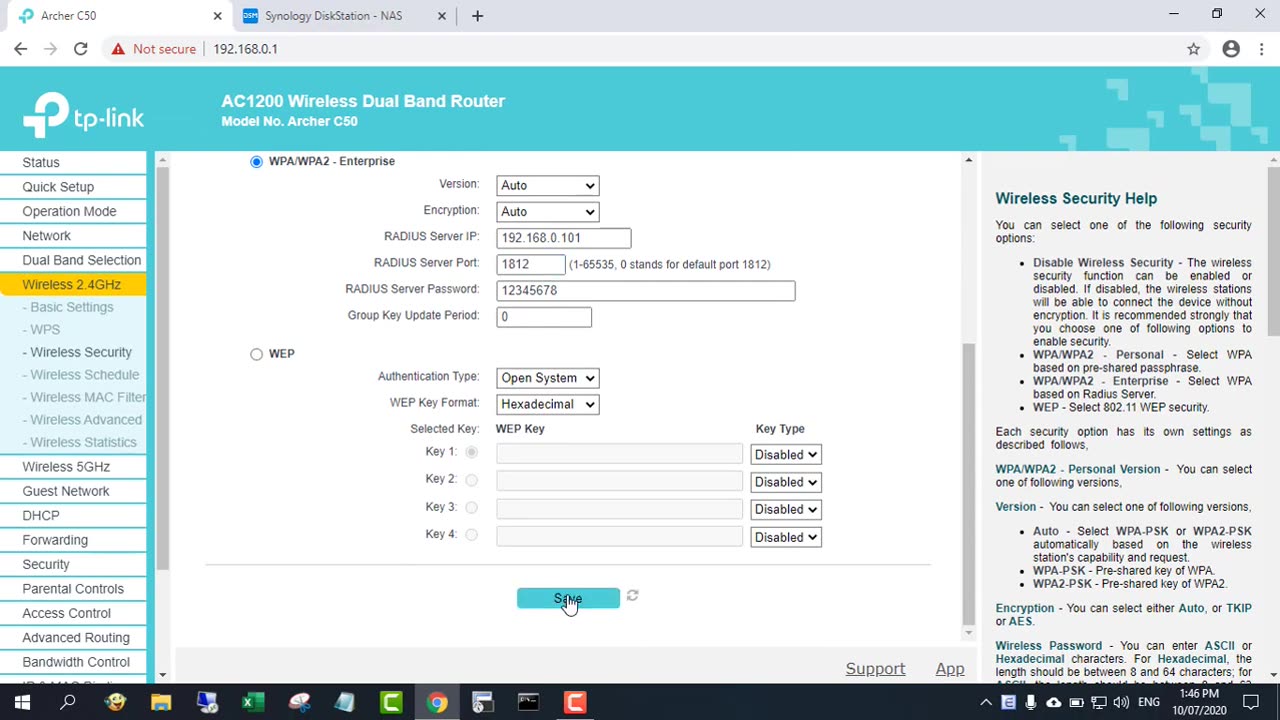Screen dimensions: 1280x720
Task: Close the Archer C50 tab
Action: click(x=218, y=16)
